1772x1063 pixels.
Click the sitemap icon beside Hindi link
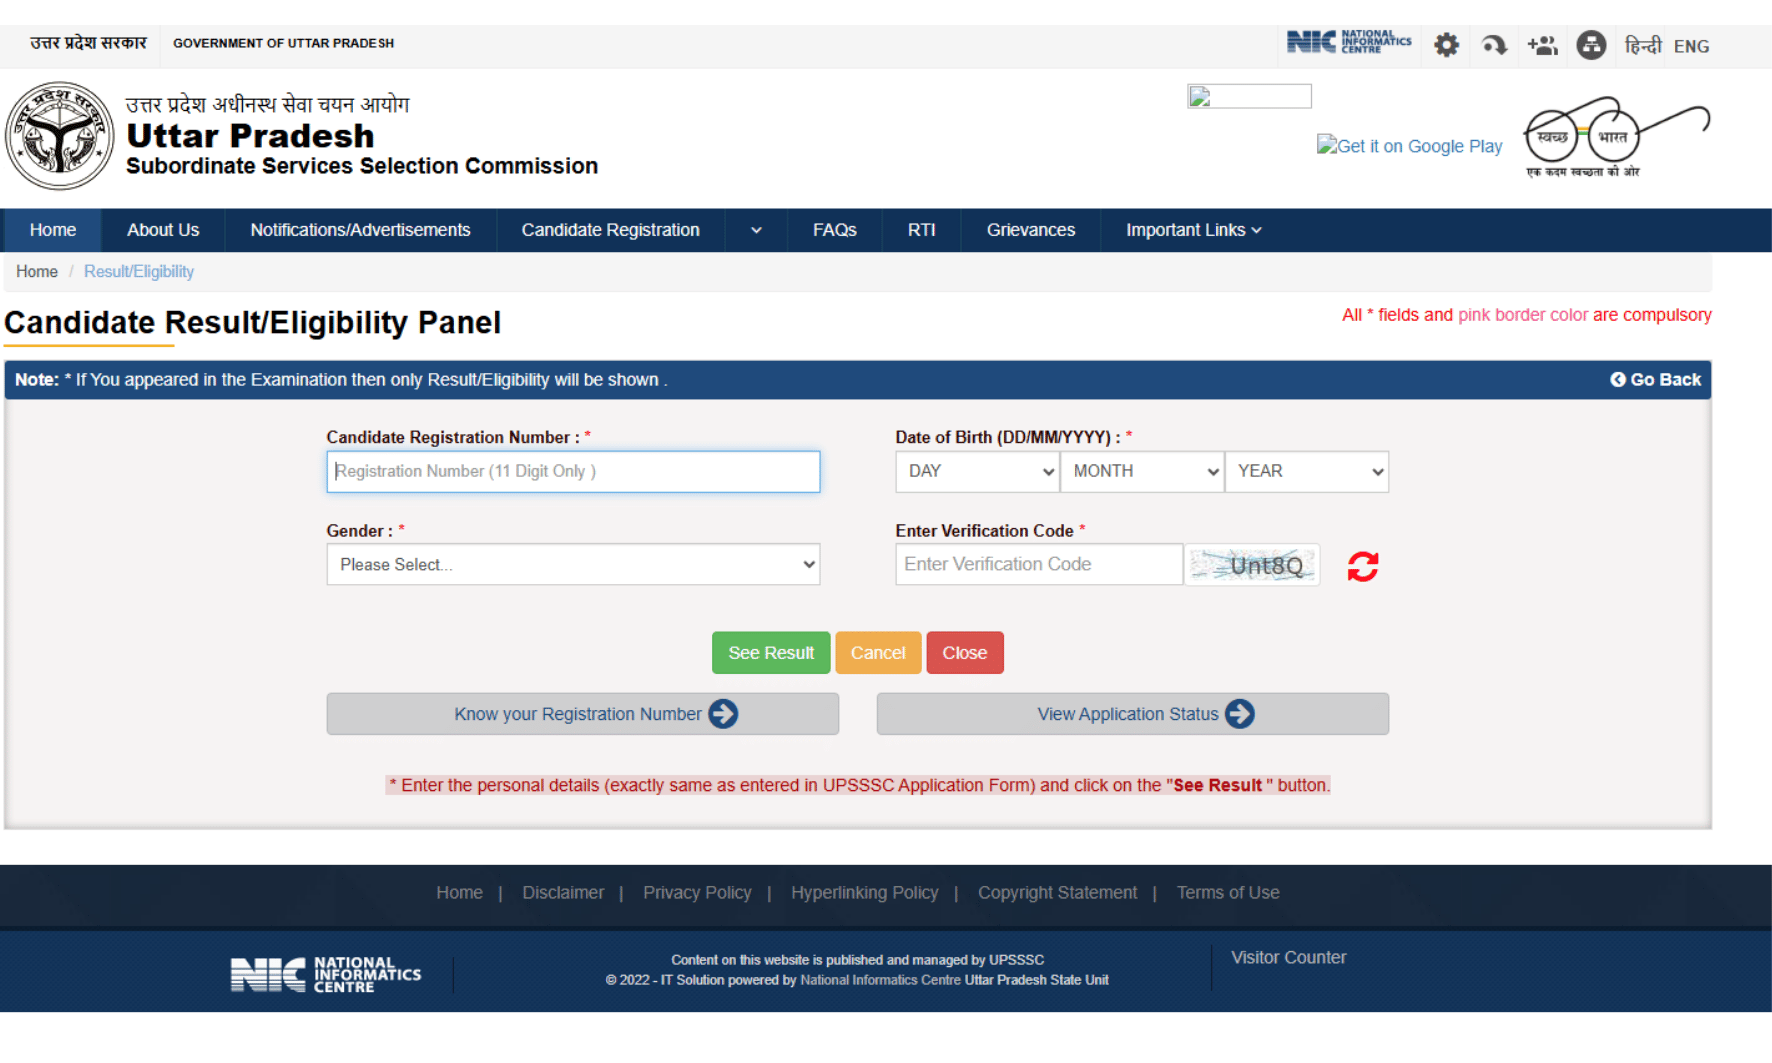pyautogui.click(x=1591, y=45)
